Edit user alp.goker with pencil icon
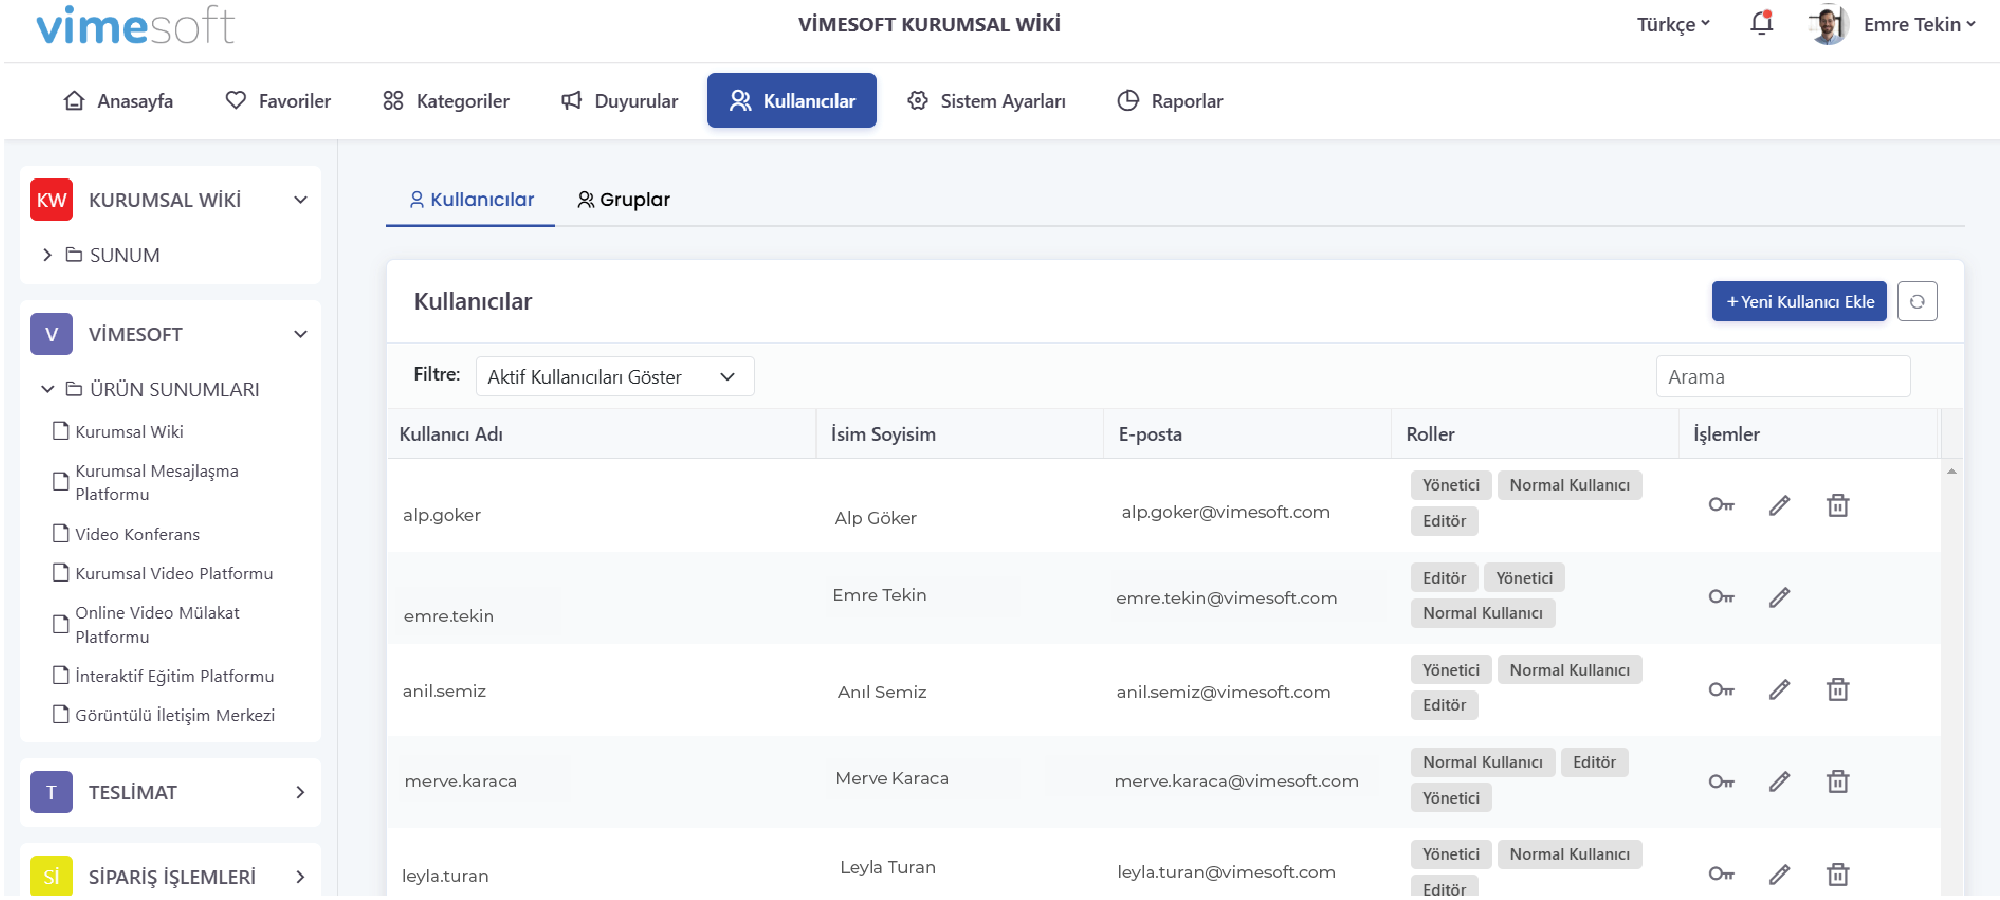 [1779, 505]
